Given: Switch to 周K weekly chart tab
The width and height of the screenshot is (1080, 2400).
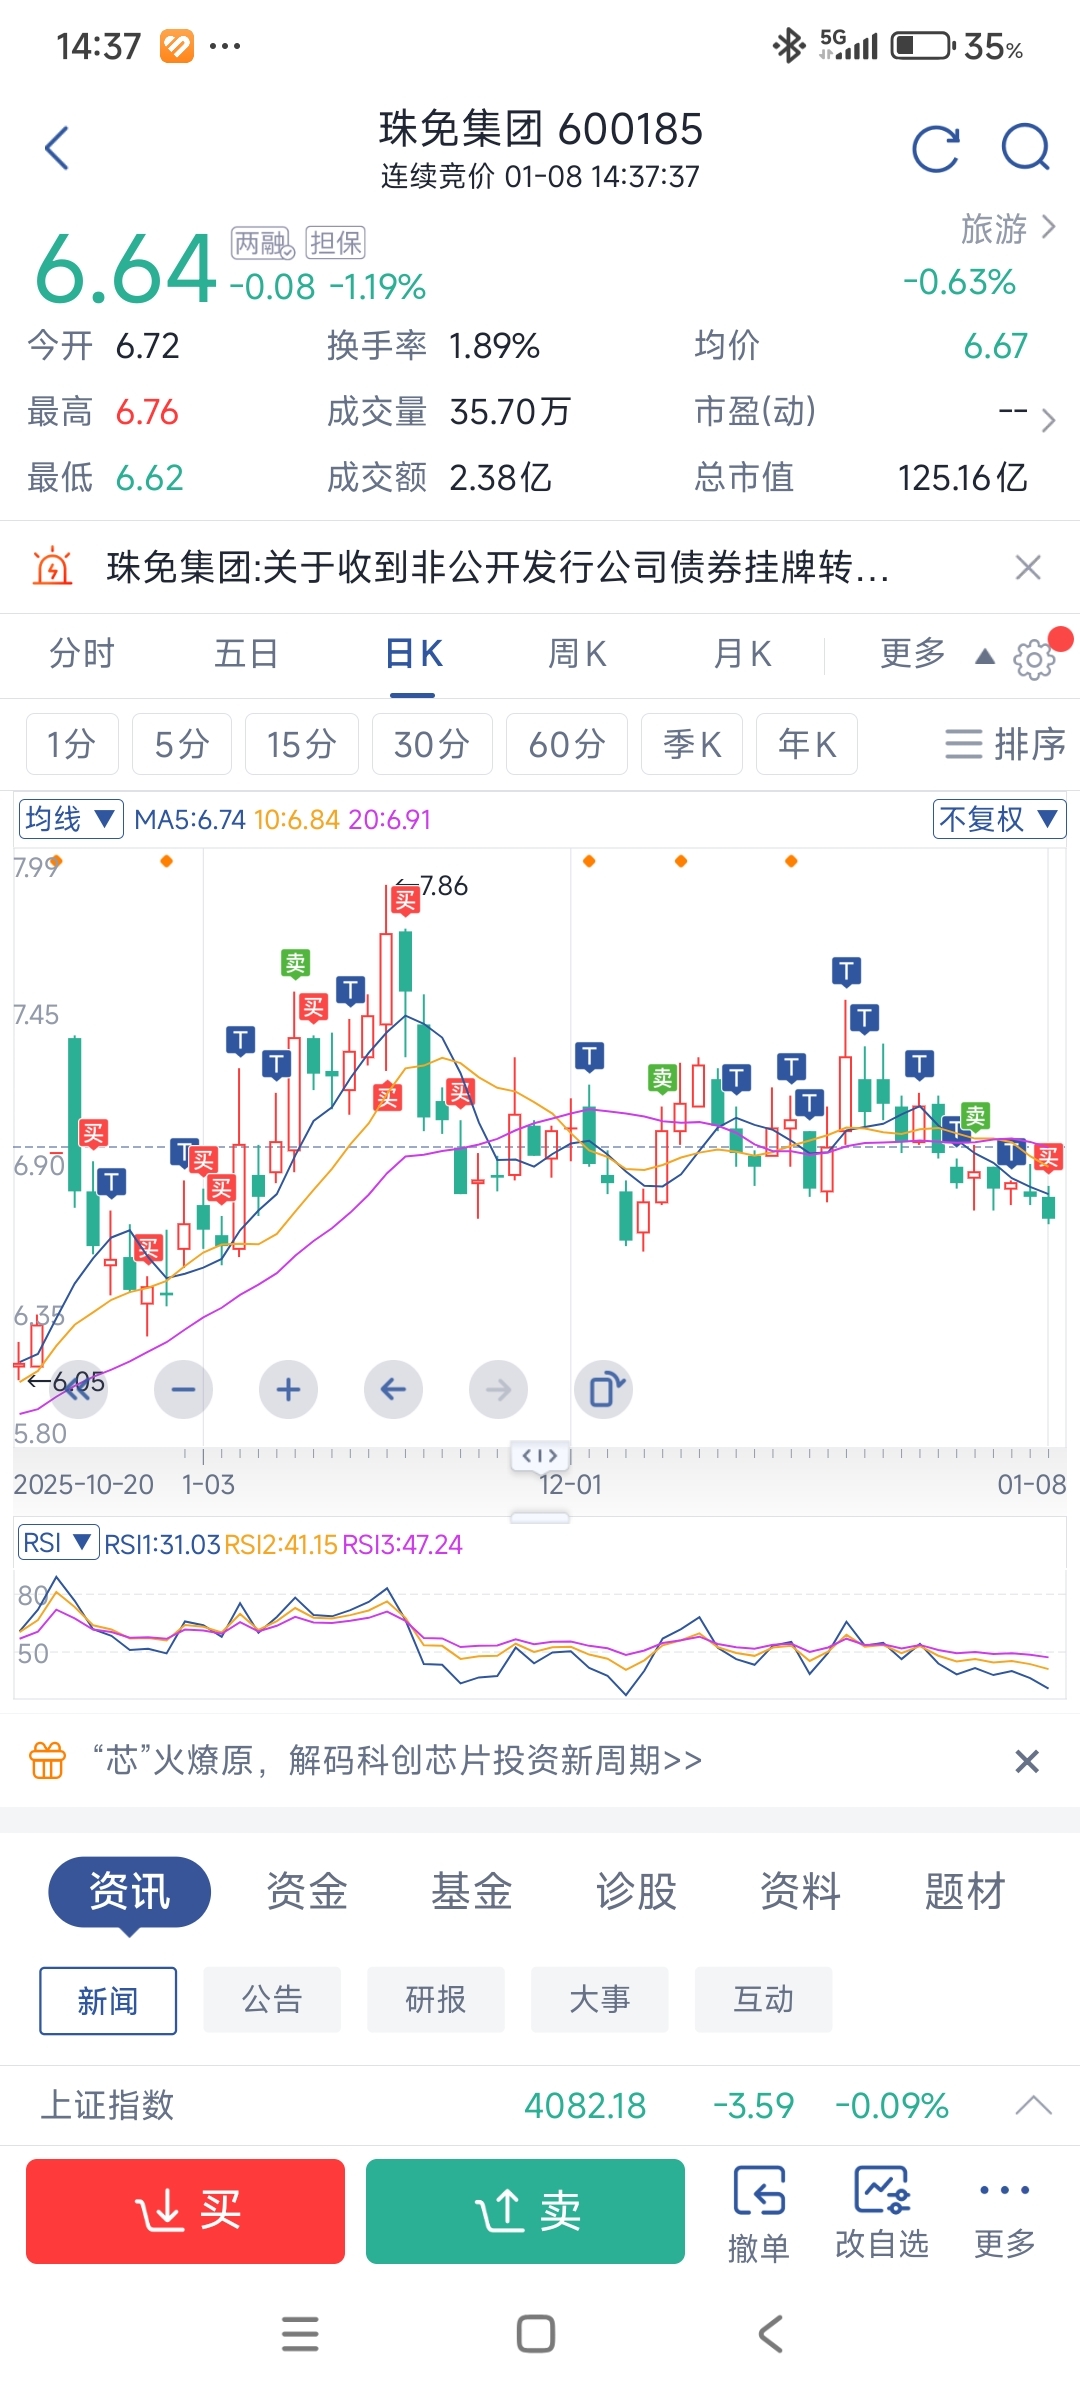Looking at the screenshot, I should 577,654.
